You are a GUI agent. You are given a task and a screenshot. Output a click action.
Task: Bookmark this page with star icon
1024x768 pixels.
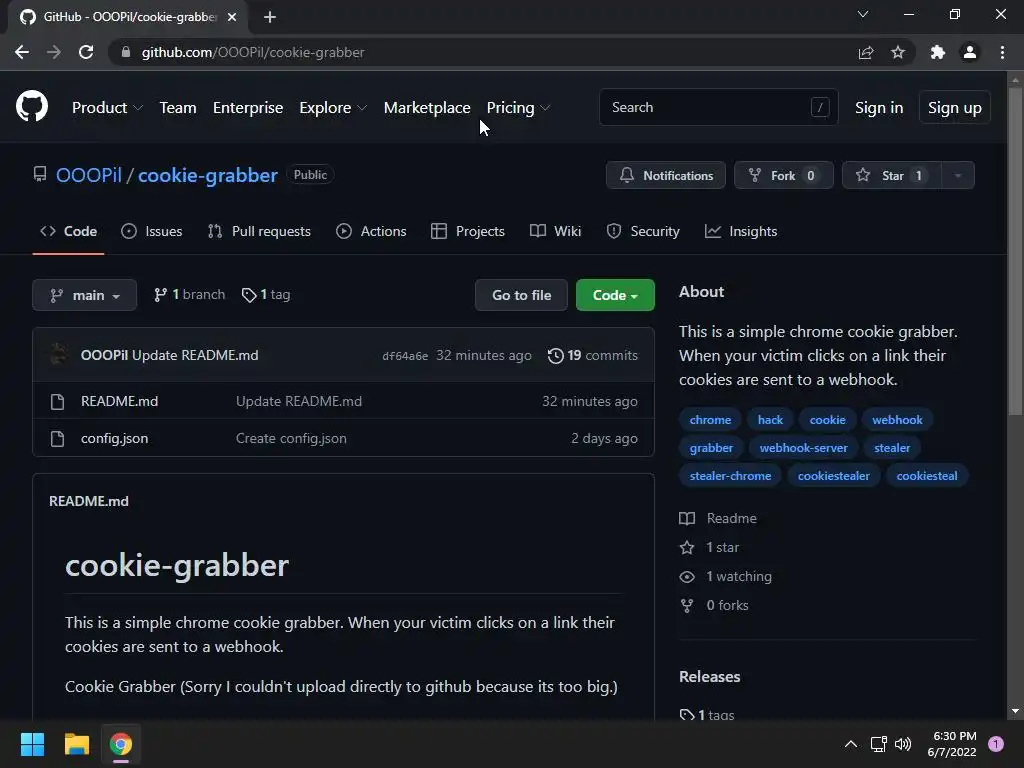click(x=898, y=52)
